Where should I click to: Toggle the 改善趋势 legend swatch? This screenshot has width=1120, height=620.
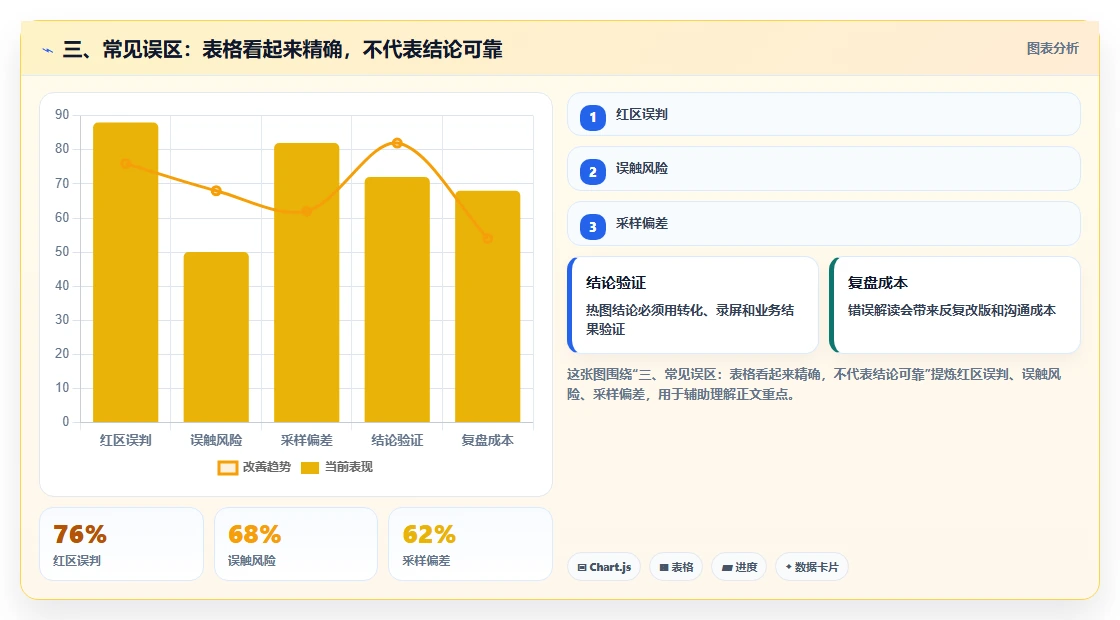(228, 468)
